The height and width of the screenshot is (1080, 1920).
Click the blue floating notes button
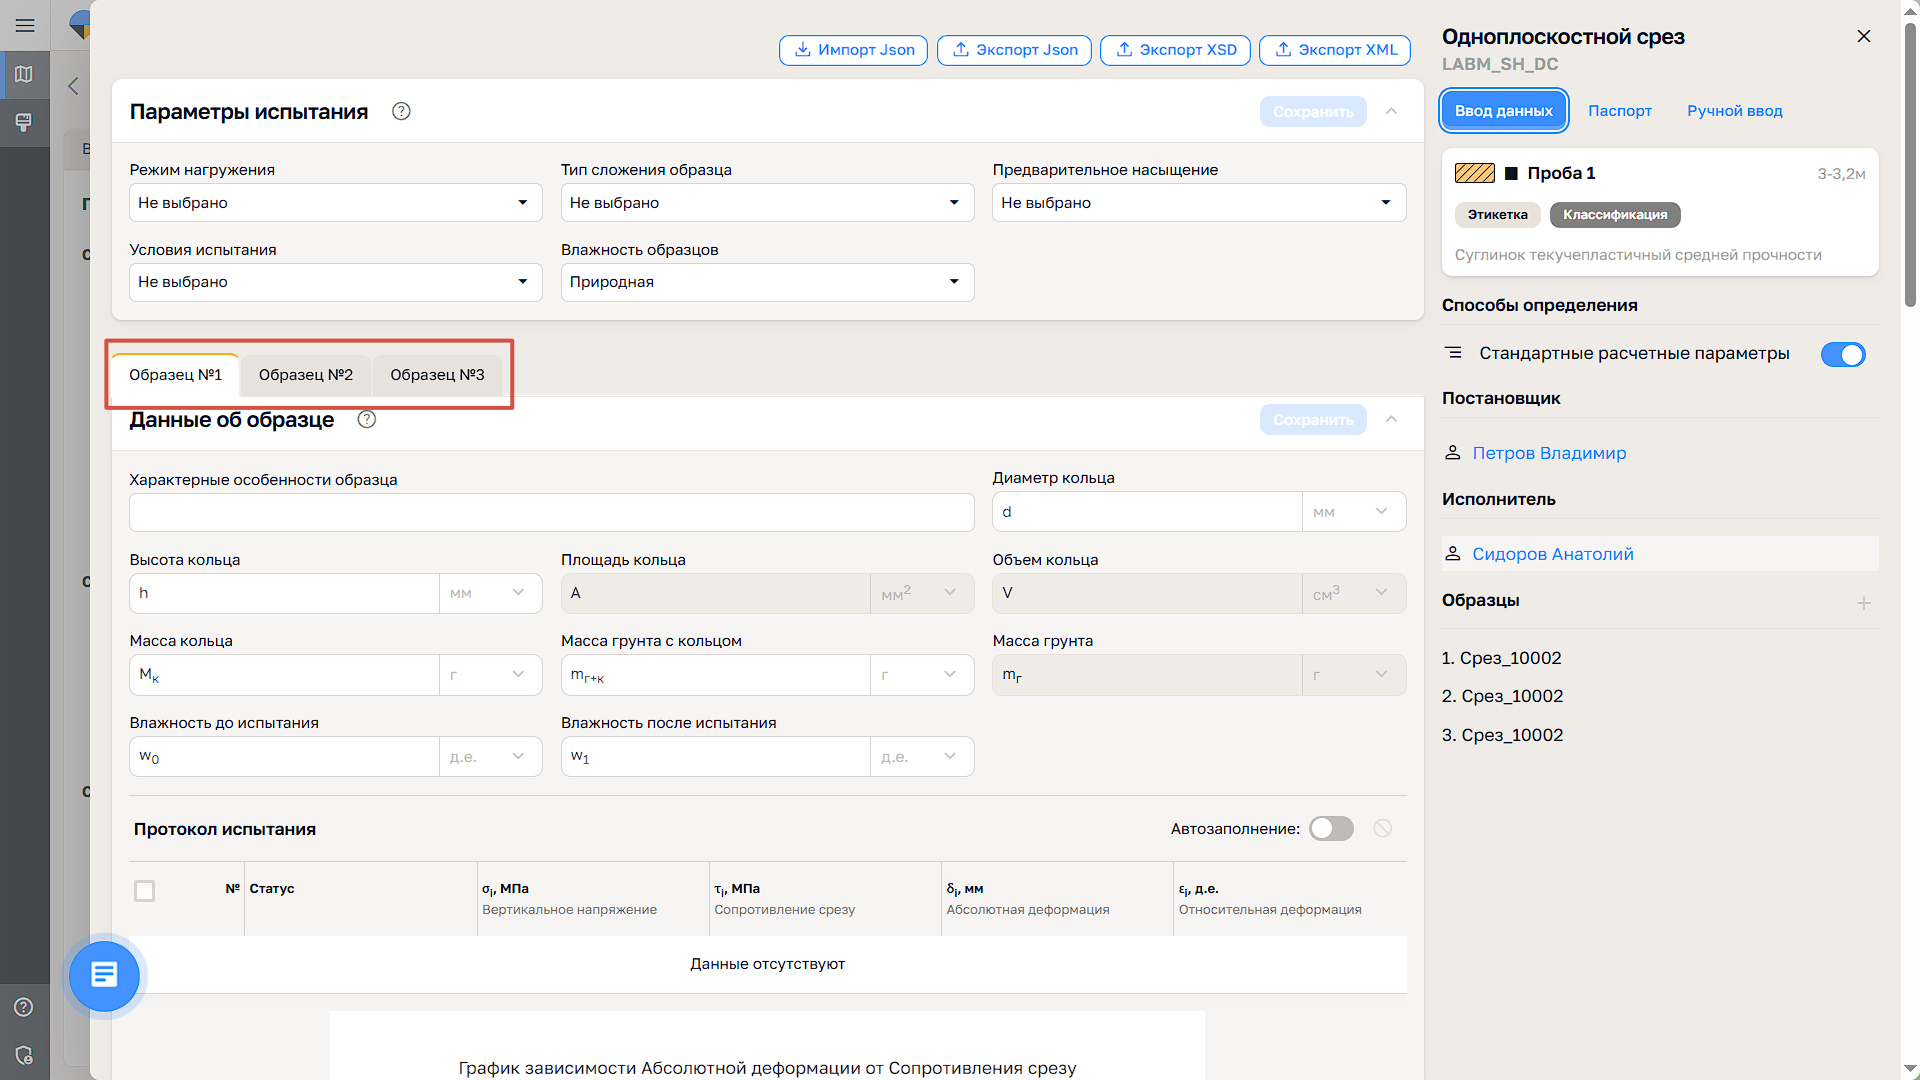click(104, 975)
